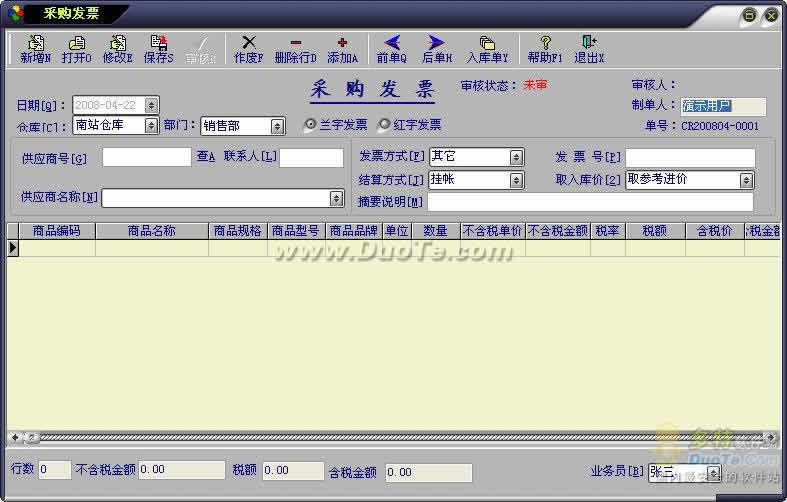Open the 仓库 warehouse dropdown
This screenshot has height=502, width=787.
[x=151, y=125]
